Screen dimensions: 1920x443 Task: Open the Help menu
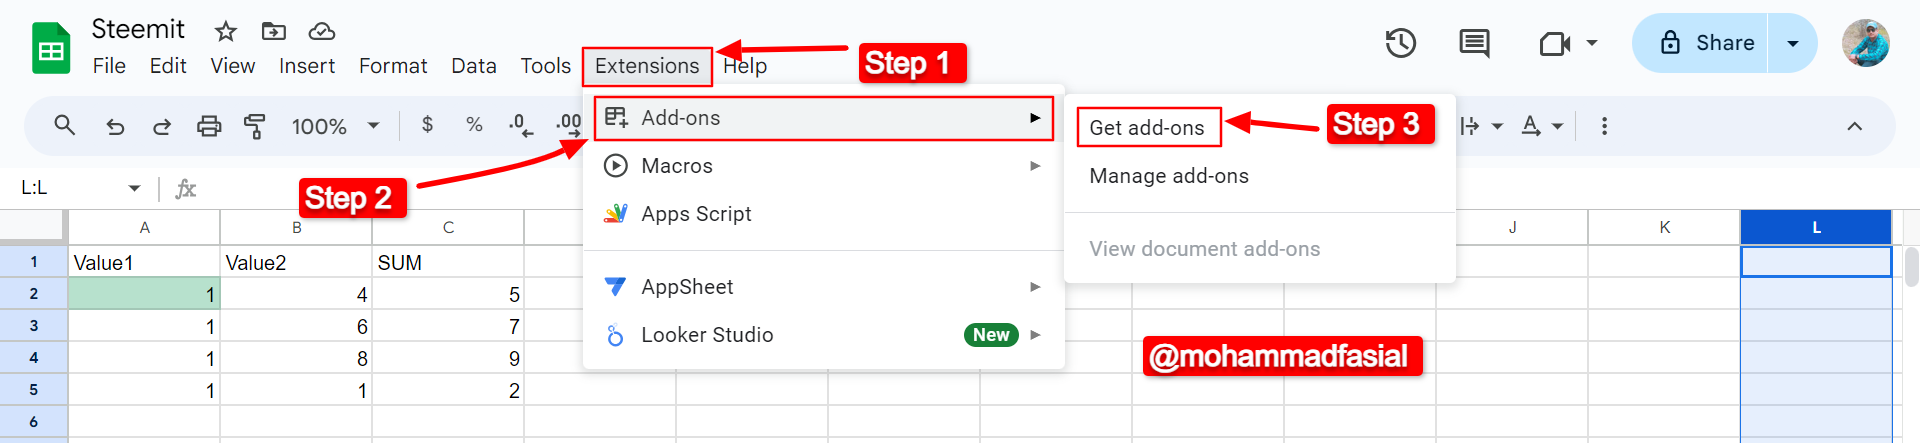745,66
